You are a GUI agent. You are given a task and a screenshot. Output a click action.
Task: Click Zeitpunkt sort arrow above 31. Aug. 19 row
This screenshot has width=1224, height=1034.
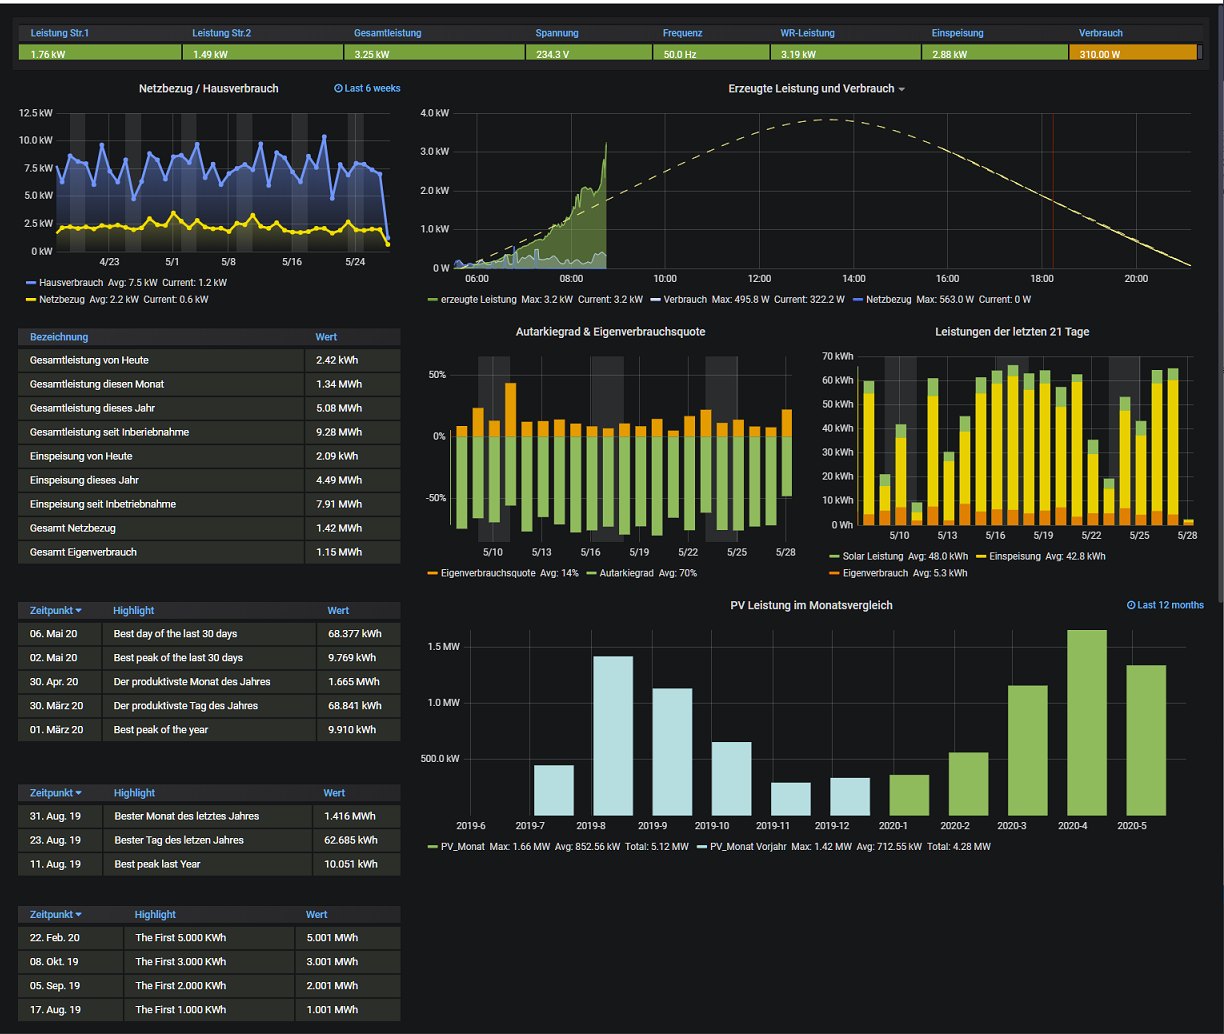tap(79, 794)
